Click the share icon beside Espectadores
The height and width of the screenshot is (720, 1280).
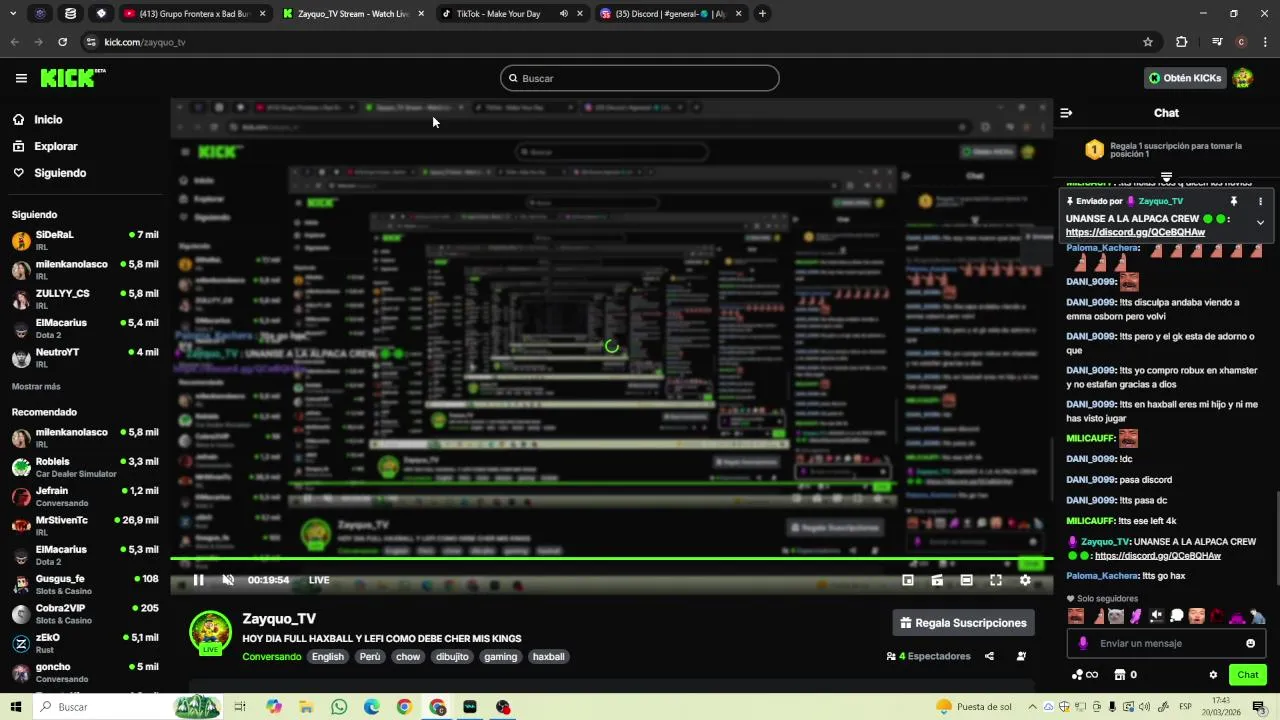tap(989, 656)
